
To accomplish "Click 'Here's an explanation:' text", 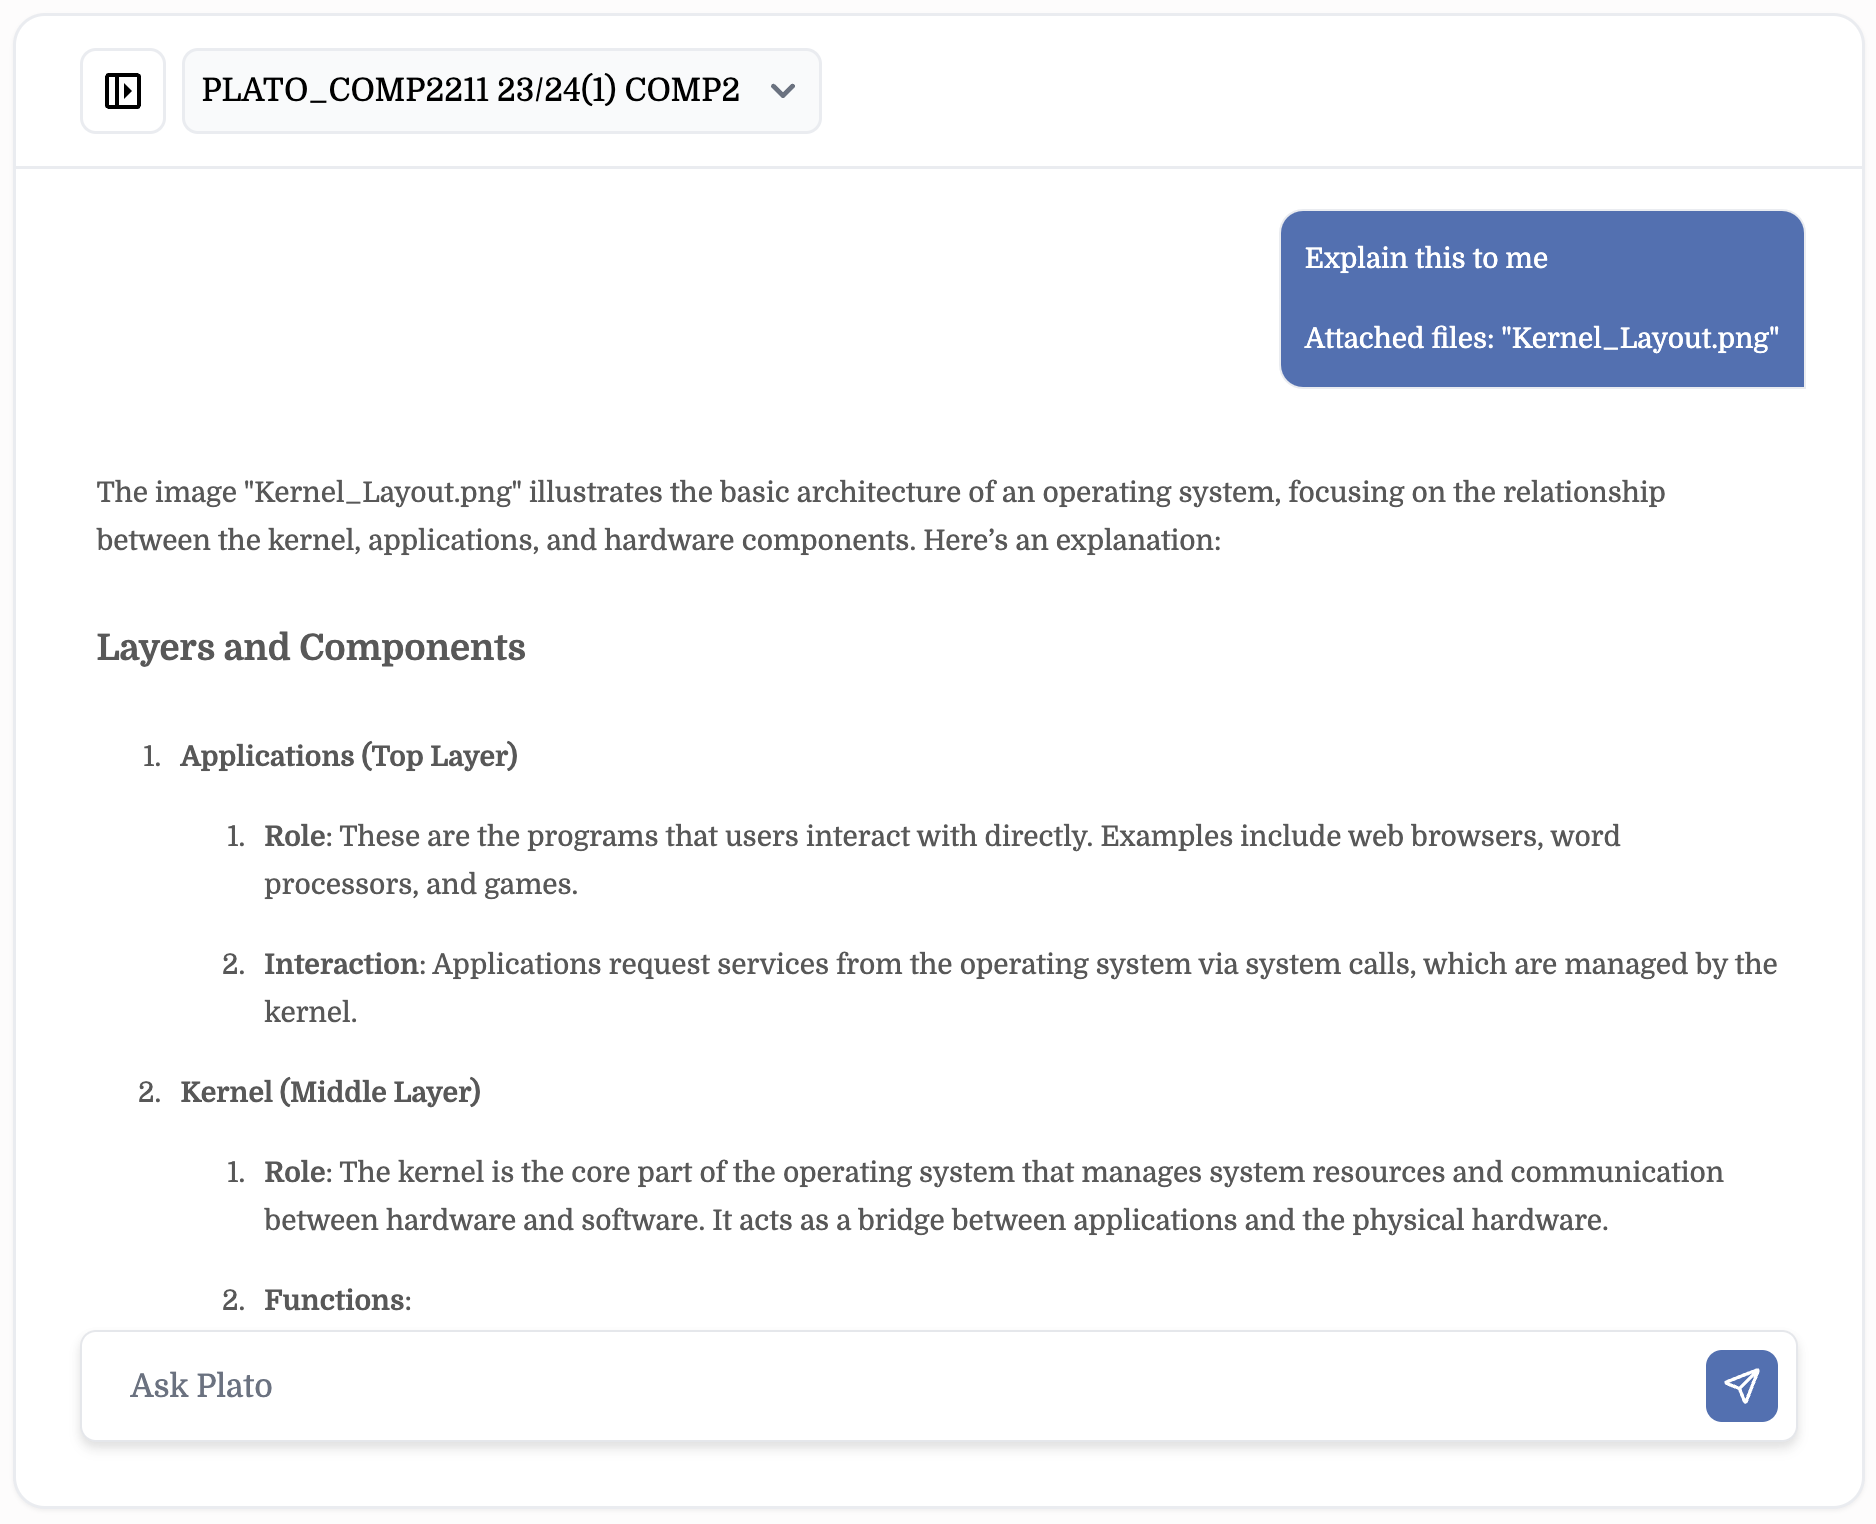I will click(x=1071, y=540).
